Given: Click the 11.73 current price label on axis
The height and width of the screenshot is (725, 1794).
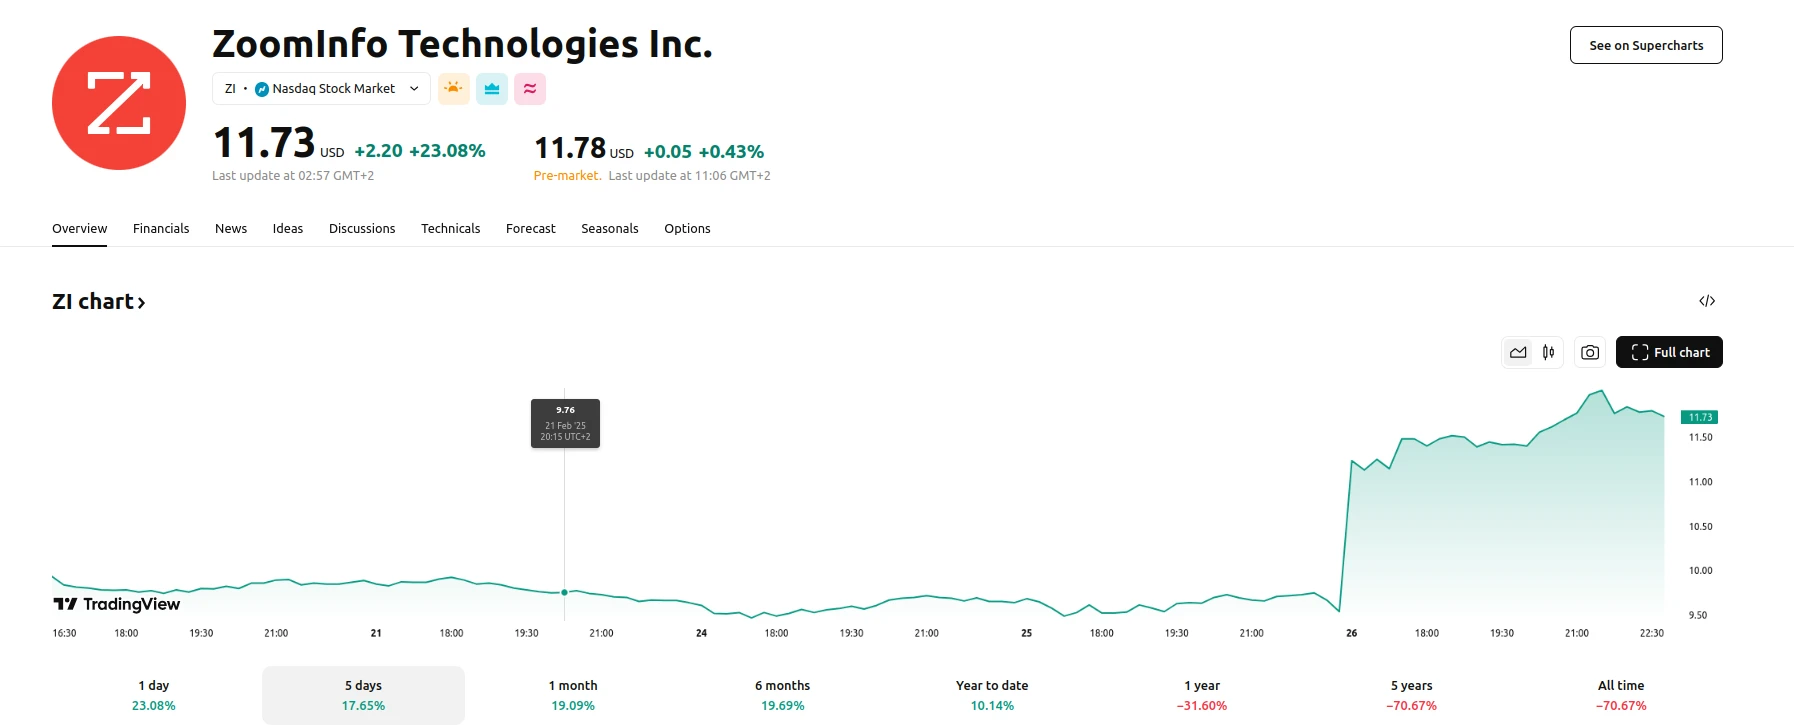Looking at the screenshot, I should coord(1700,417).
